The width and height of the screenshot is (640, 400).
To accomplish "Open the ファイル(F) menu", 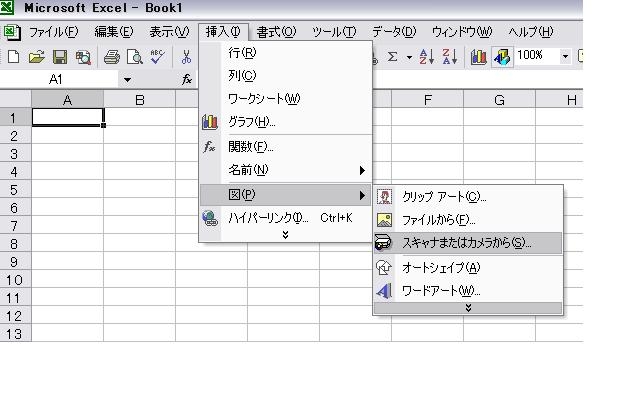I will pos(53,32).
